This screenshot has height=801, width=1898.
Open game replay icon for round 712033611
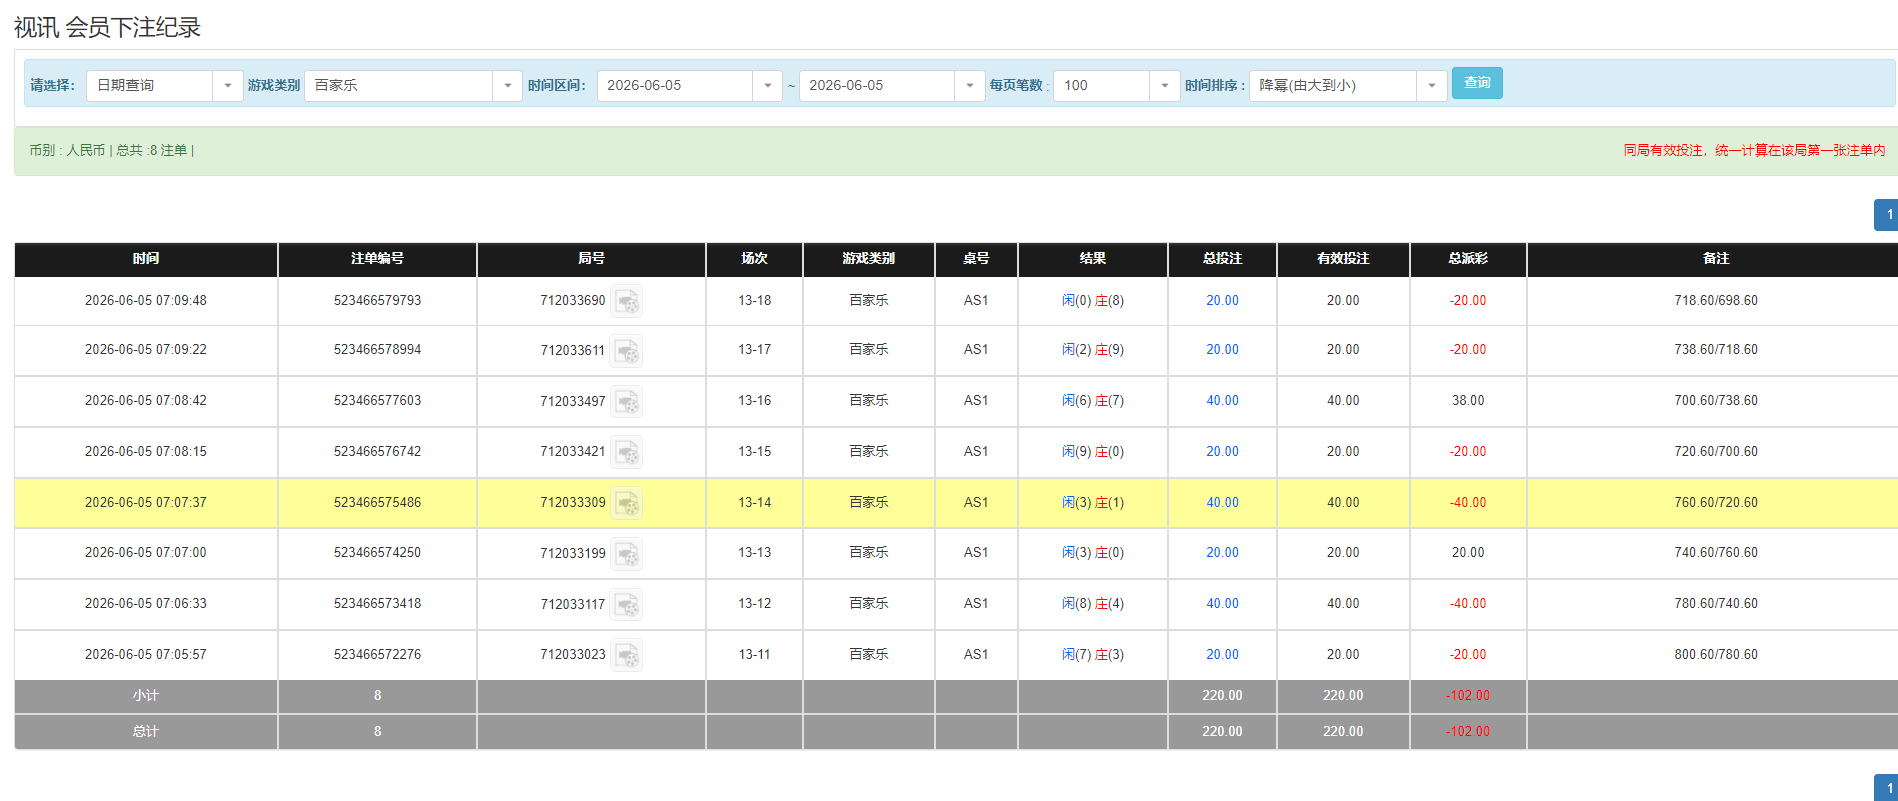click(x=627, y=351)
